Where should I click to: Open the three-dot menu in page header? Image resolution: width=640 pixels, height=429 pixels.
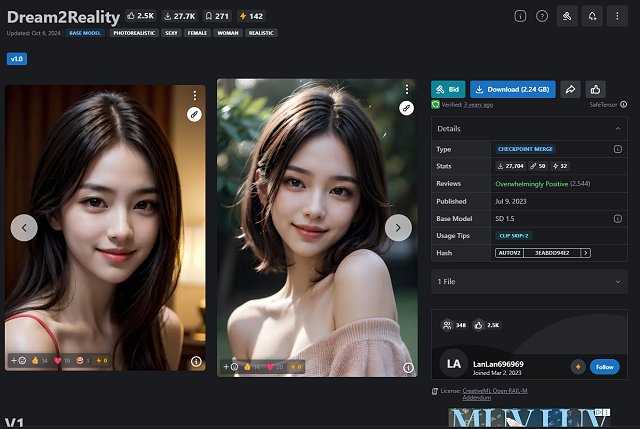[617, 16]
